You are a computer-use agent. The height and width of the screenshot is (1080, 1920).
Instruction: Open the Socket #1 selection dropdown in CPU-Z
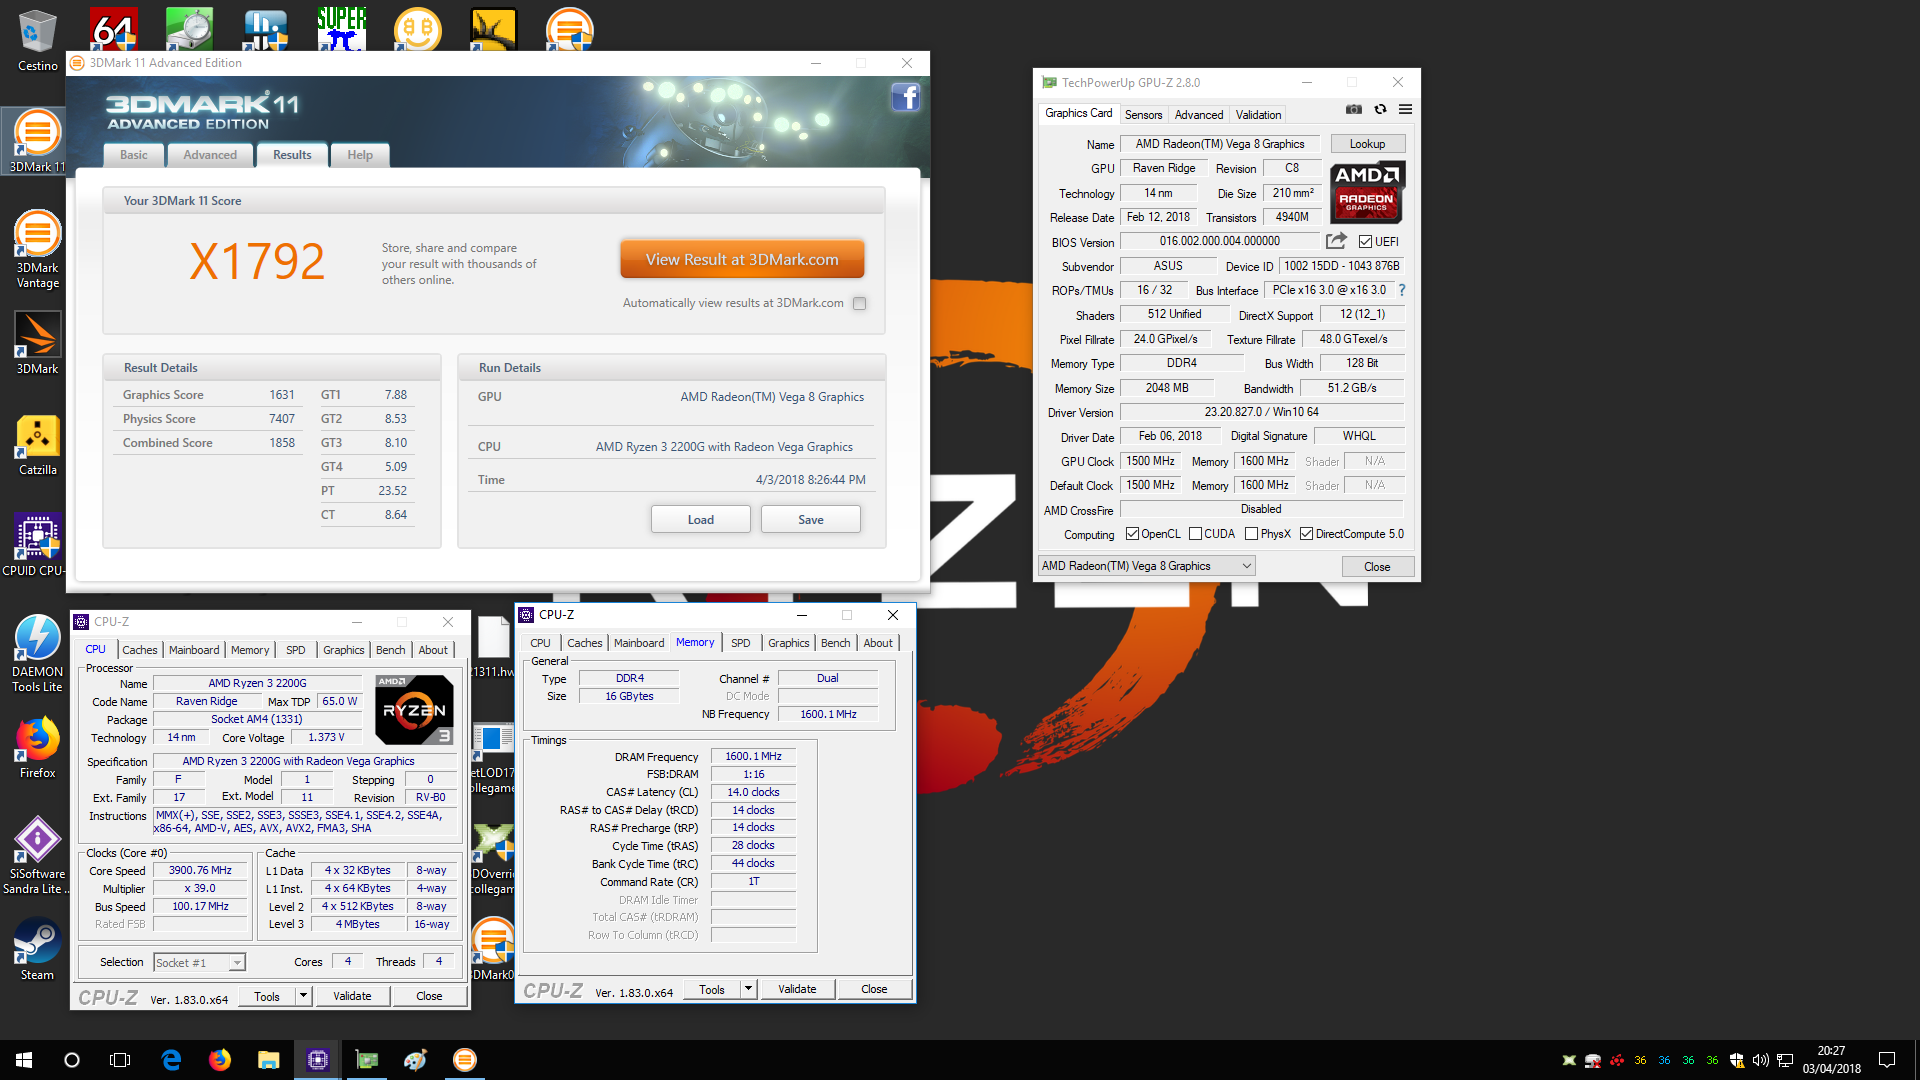pos(199,962)
